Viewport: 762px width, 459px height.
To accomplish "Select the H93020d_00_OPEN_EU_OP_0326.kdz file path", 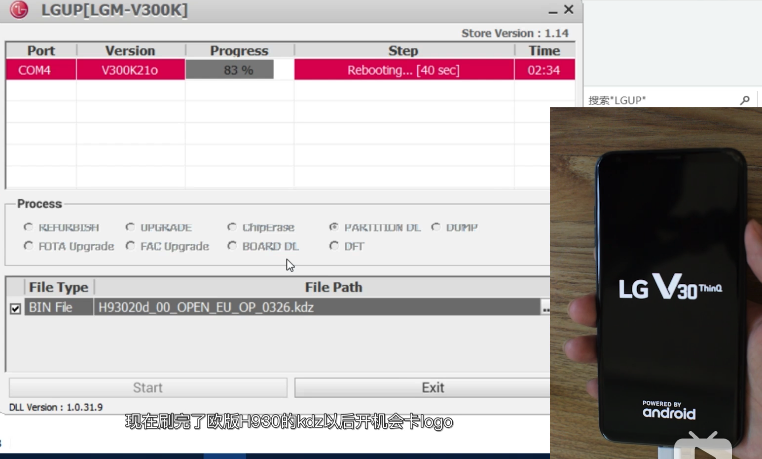I will click(317, 307).
